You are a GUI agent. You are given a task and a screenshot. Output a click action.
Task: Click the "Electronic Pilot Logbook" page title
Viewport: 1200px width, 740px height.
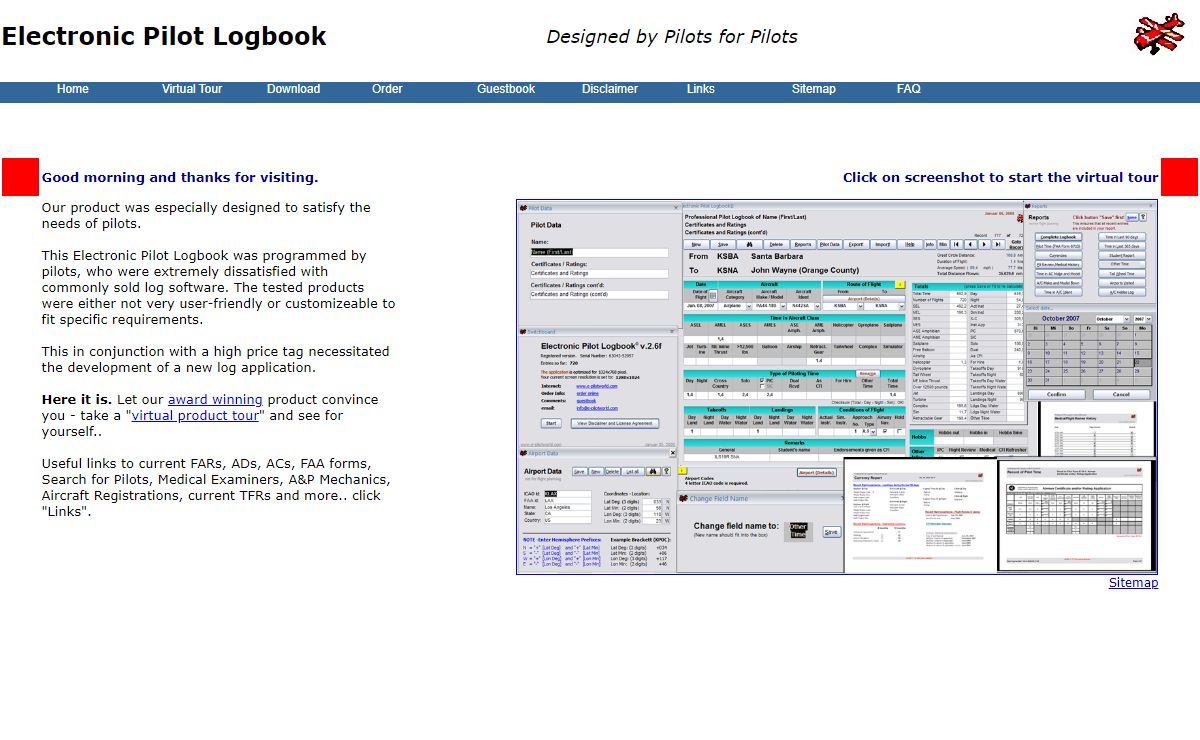pyautogui.click(x=164, y=37)
